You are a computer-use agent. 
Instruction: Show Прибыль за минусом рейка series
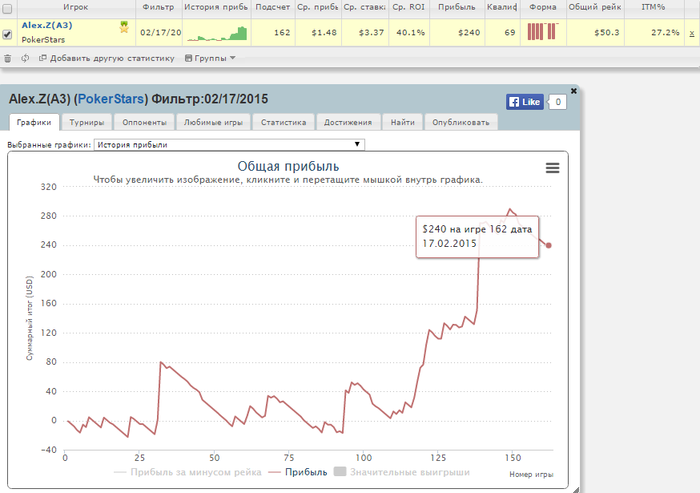click(188, 472)
